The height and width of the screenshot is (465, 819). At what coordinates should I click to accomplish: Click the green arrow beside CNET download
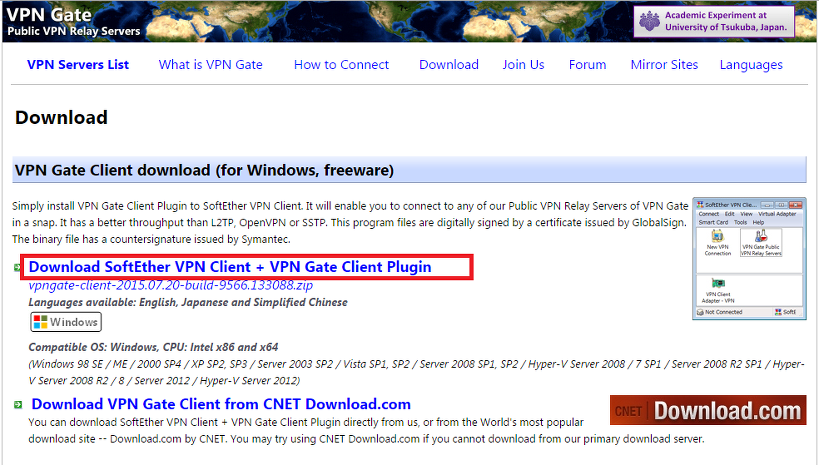tap(17, 404)
